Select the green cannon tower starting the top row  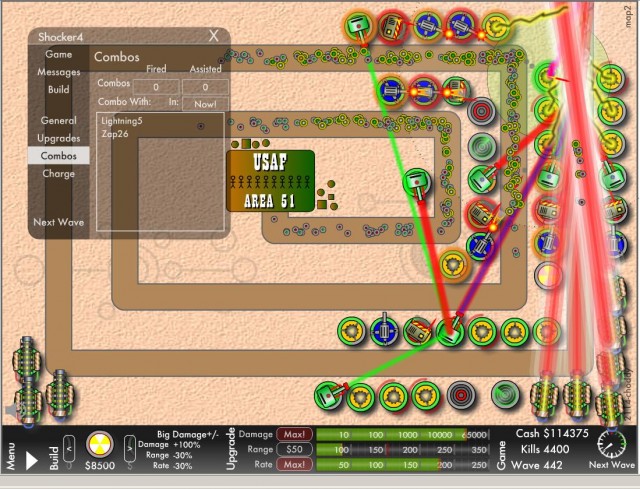(x=359, y=26)
